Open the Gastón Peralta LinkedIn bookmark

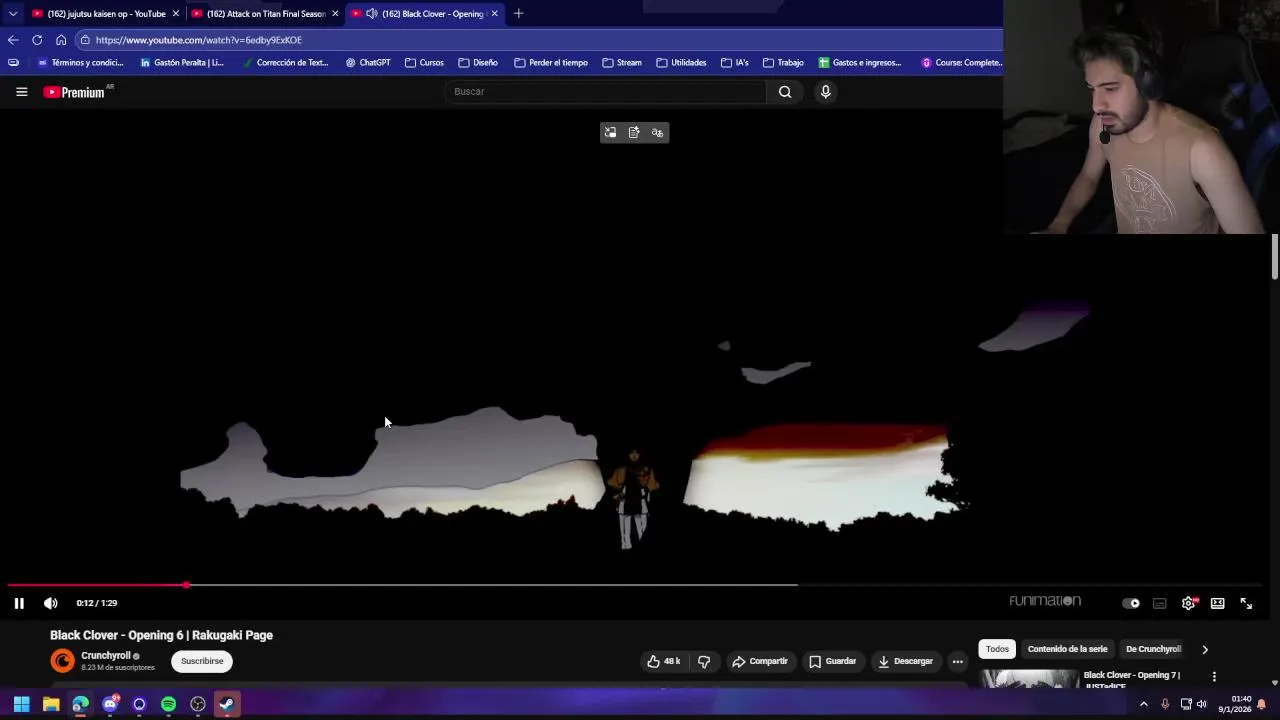pyautogui.click(x=182, y=63)
